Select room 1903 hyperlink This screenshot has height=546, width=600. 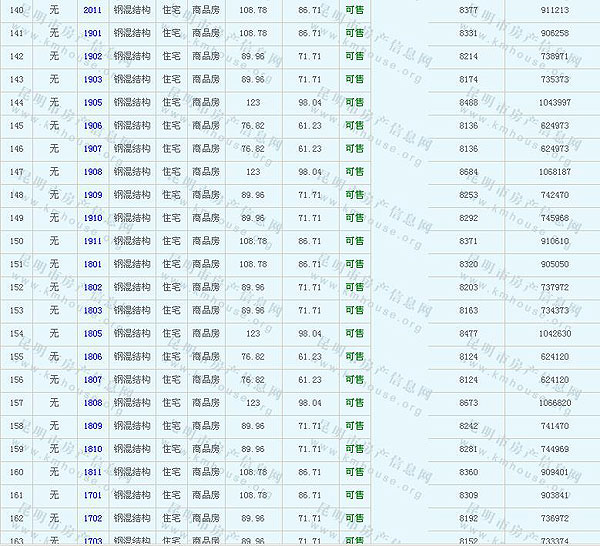click(x=93, y=79)
